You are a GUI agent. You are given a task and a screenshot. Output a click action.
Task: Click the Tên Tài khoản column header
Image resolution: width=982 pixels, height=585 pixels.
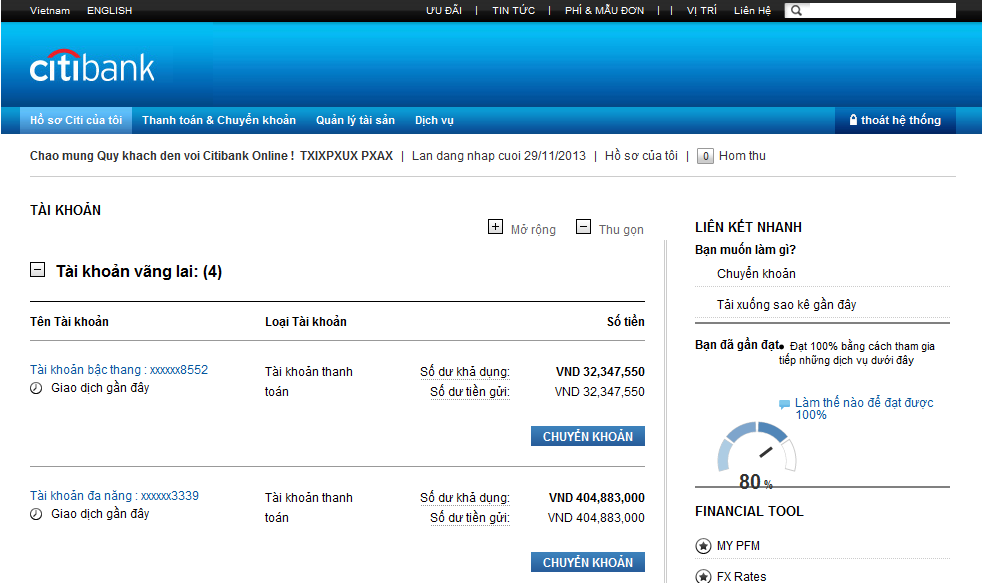[x=70, y=322]
